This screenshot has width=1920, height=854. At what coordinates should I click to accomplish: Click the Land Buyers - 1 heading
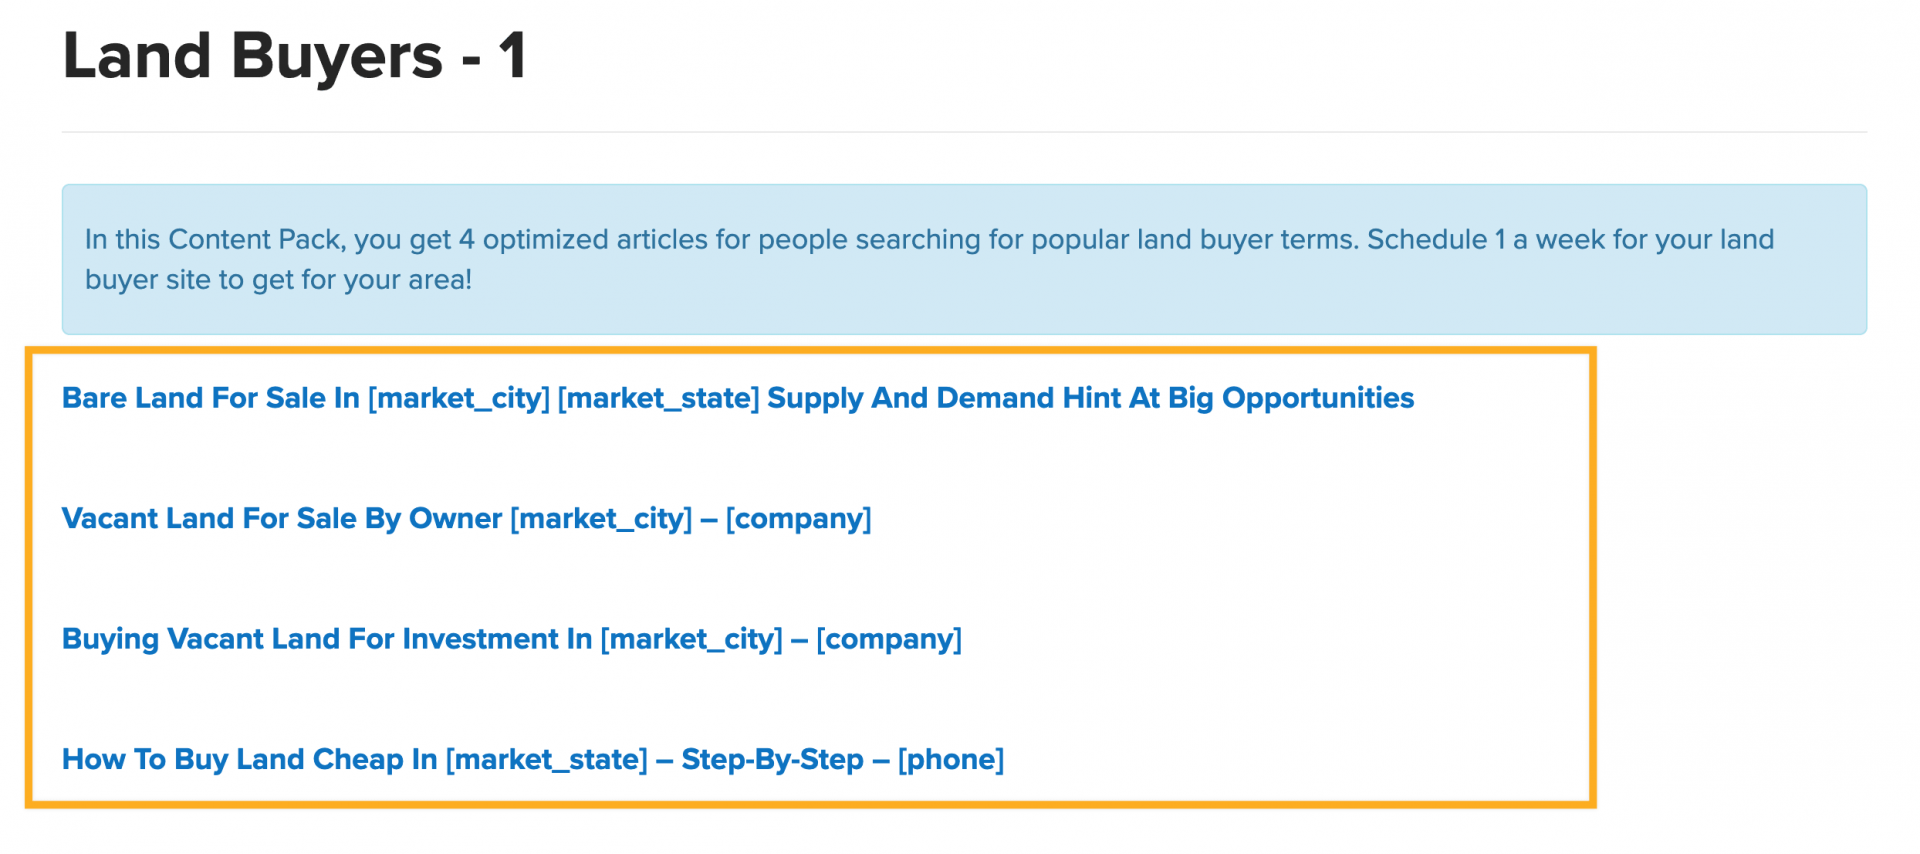click(x=294, y=56)
